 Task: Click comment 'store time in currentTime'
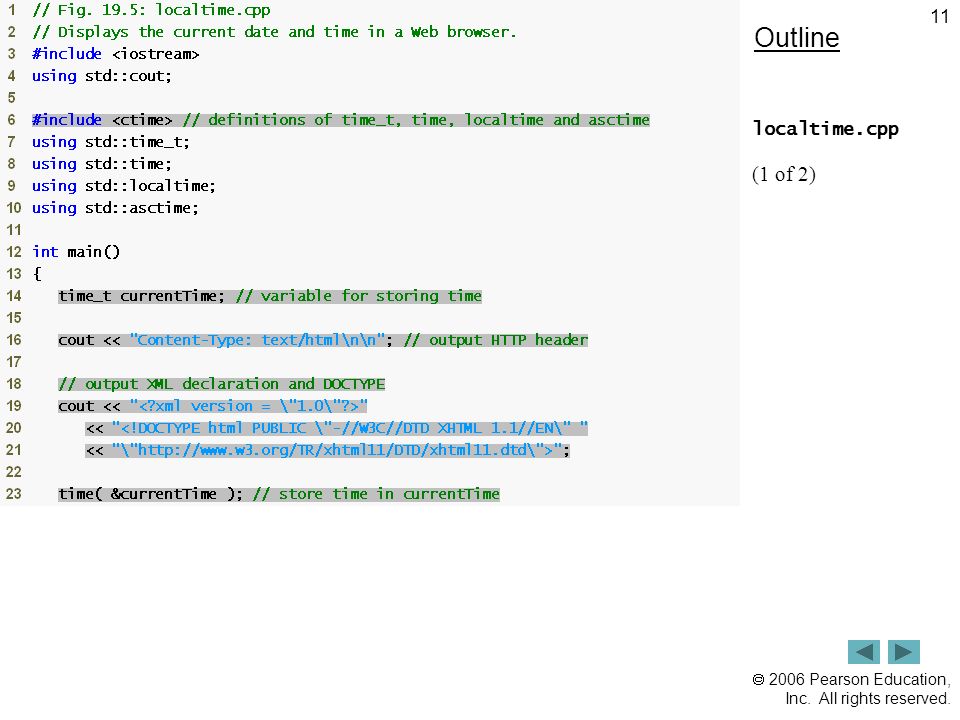(x=377, y=494)
